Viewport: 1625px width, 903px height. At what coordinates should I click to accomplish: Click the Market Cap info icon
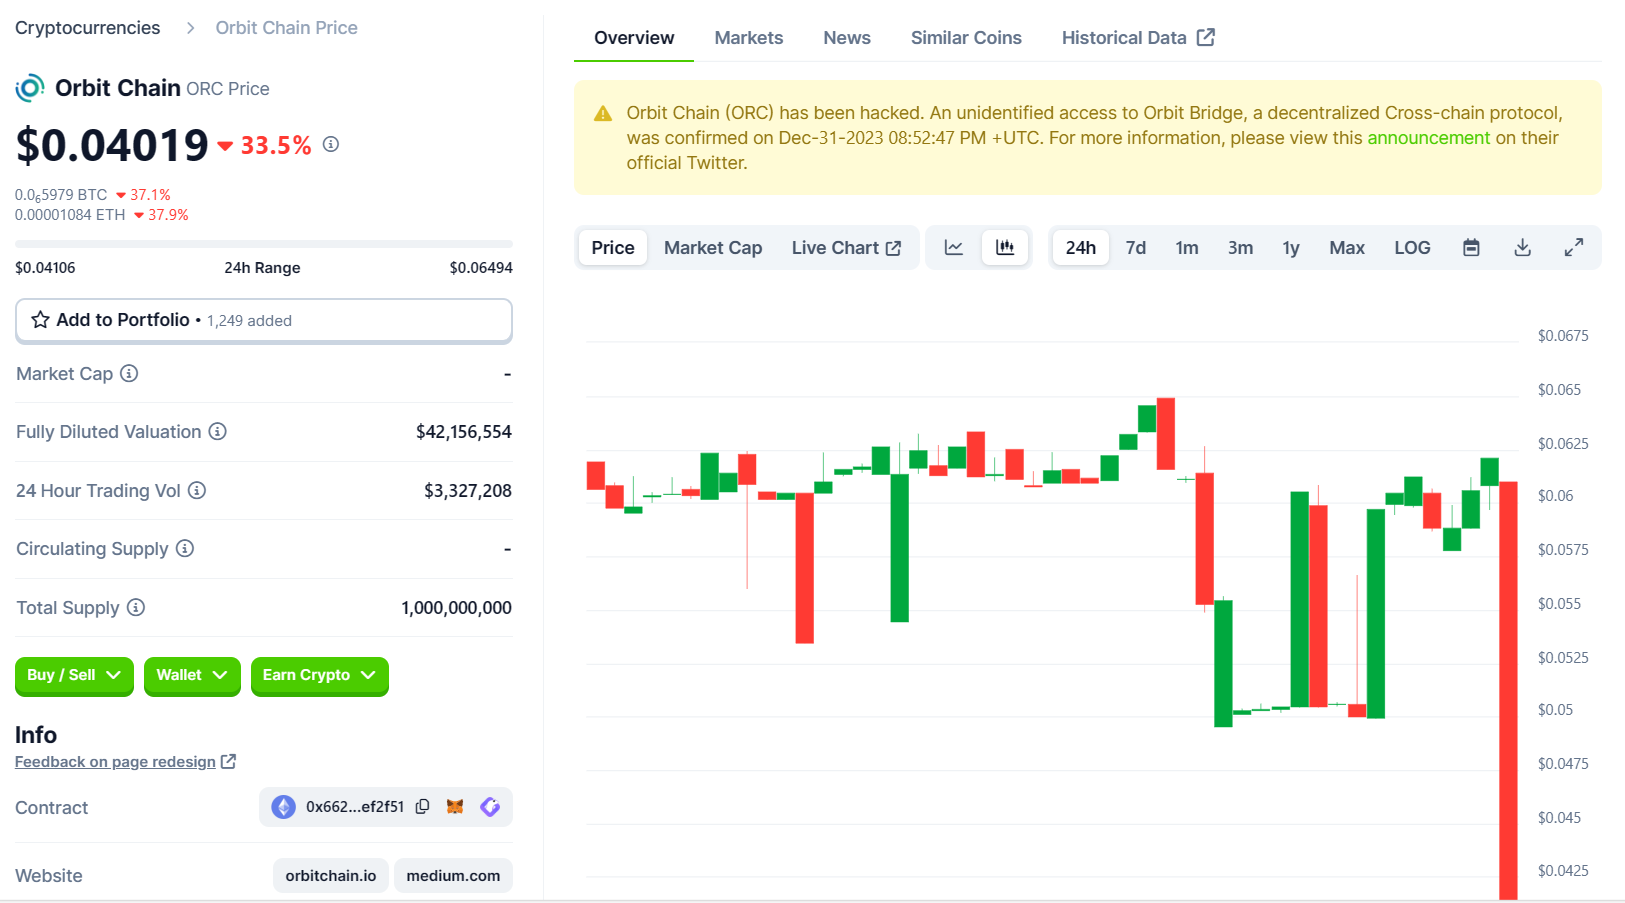[x=129, y=373]
